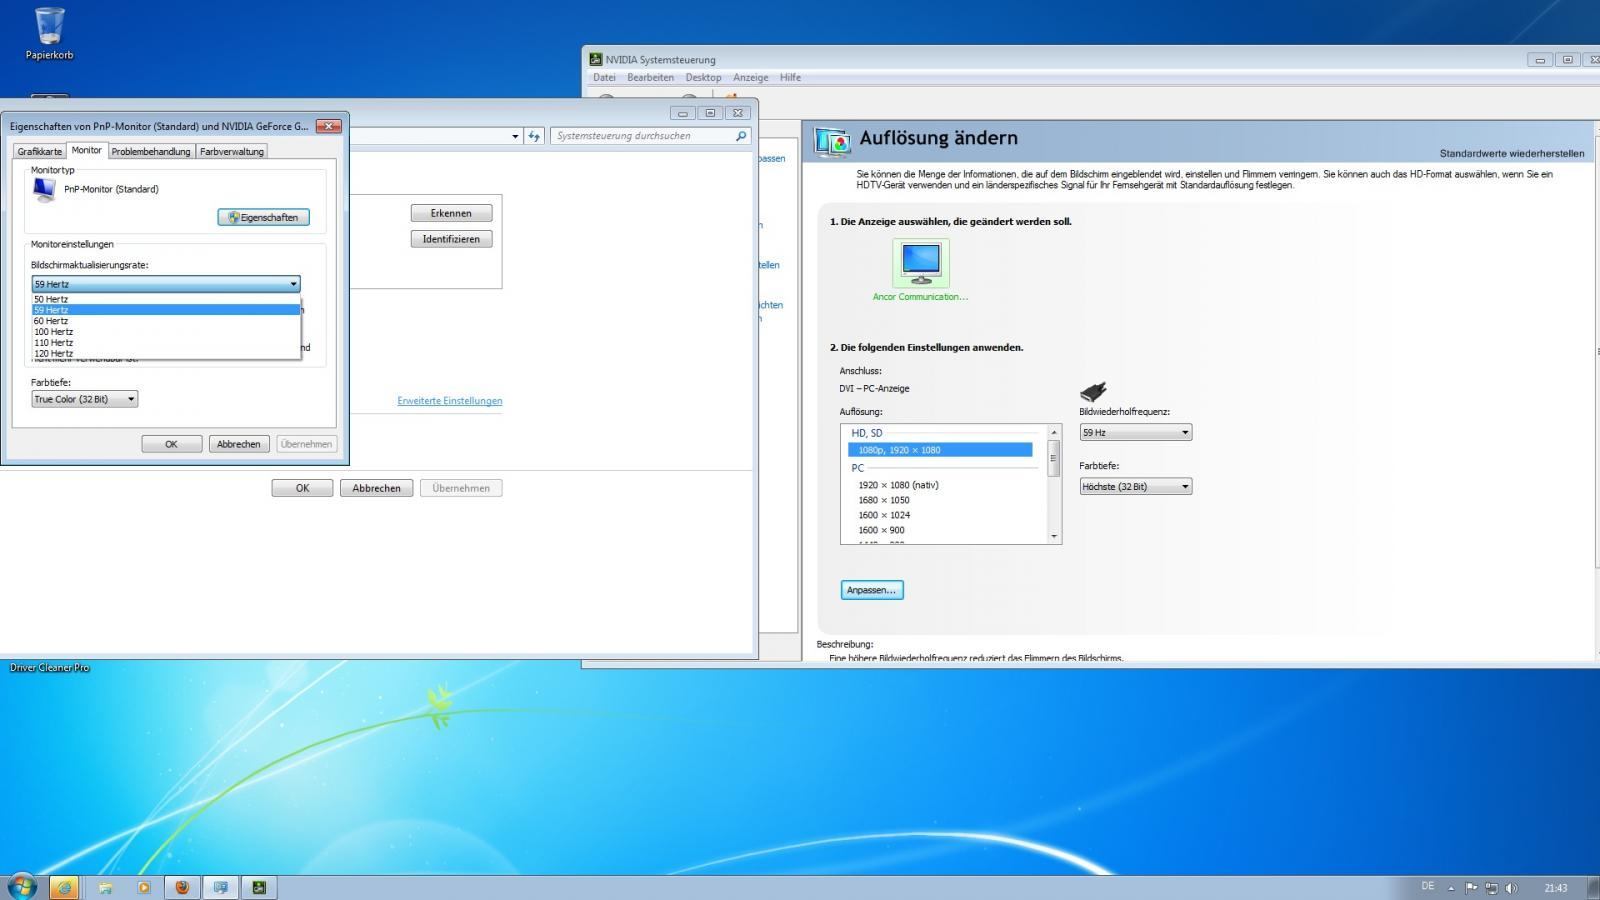This screenshot has height=900, width=1600.
Task: Select 1600 × 900 resolution
Action: point(881,530)
